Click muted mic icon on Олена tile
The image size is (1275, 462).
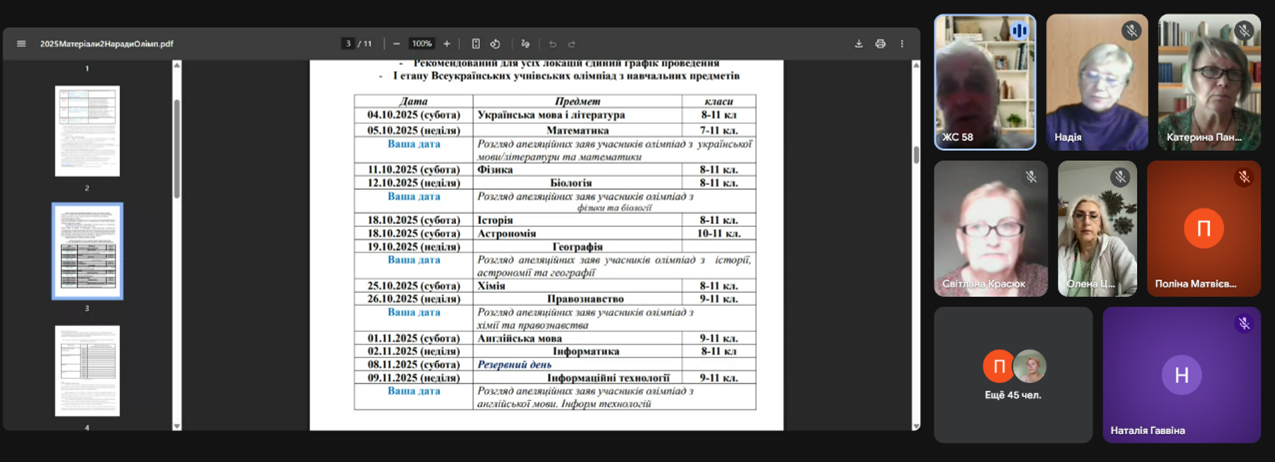(x=1121, y=177)
